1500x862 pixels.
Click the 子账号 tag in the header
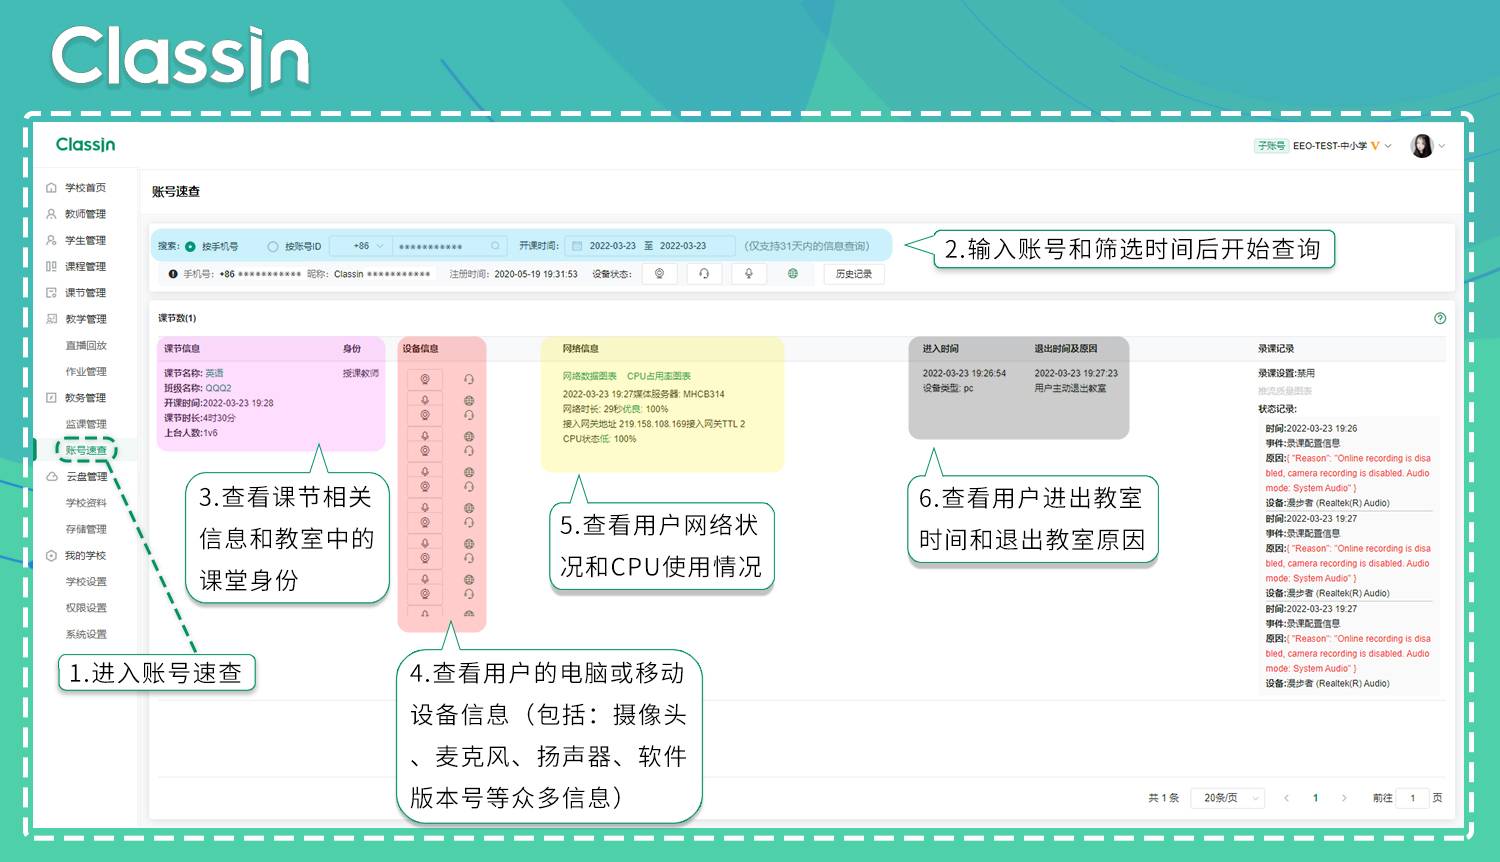click(x=1271, y=146)
